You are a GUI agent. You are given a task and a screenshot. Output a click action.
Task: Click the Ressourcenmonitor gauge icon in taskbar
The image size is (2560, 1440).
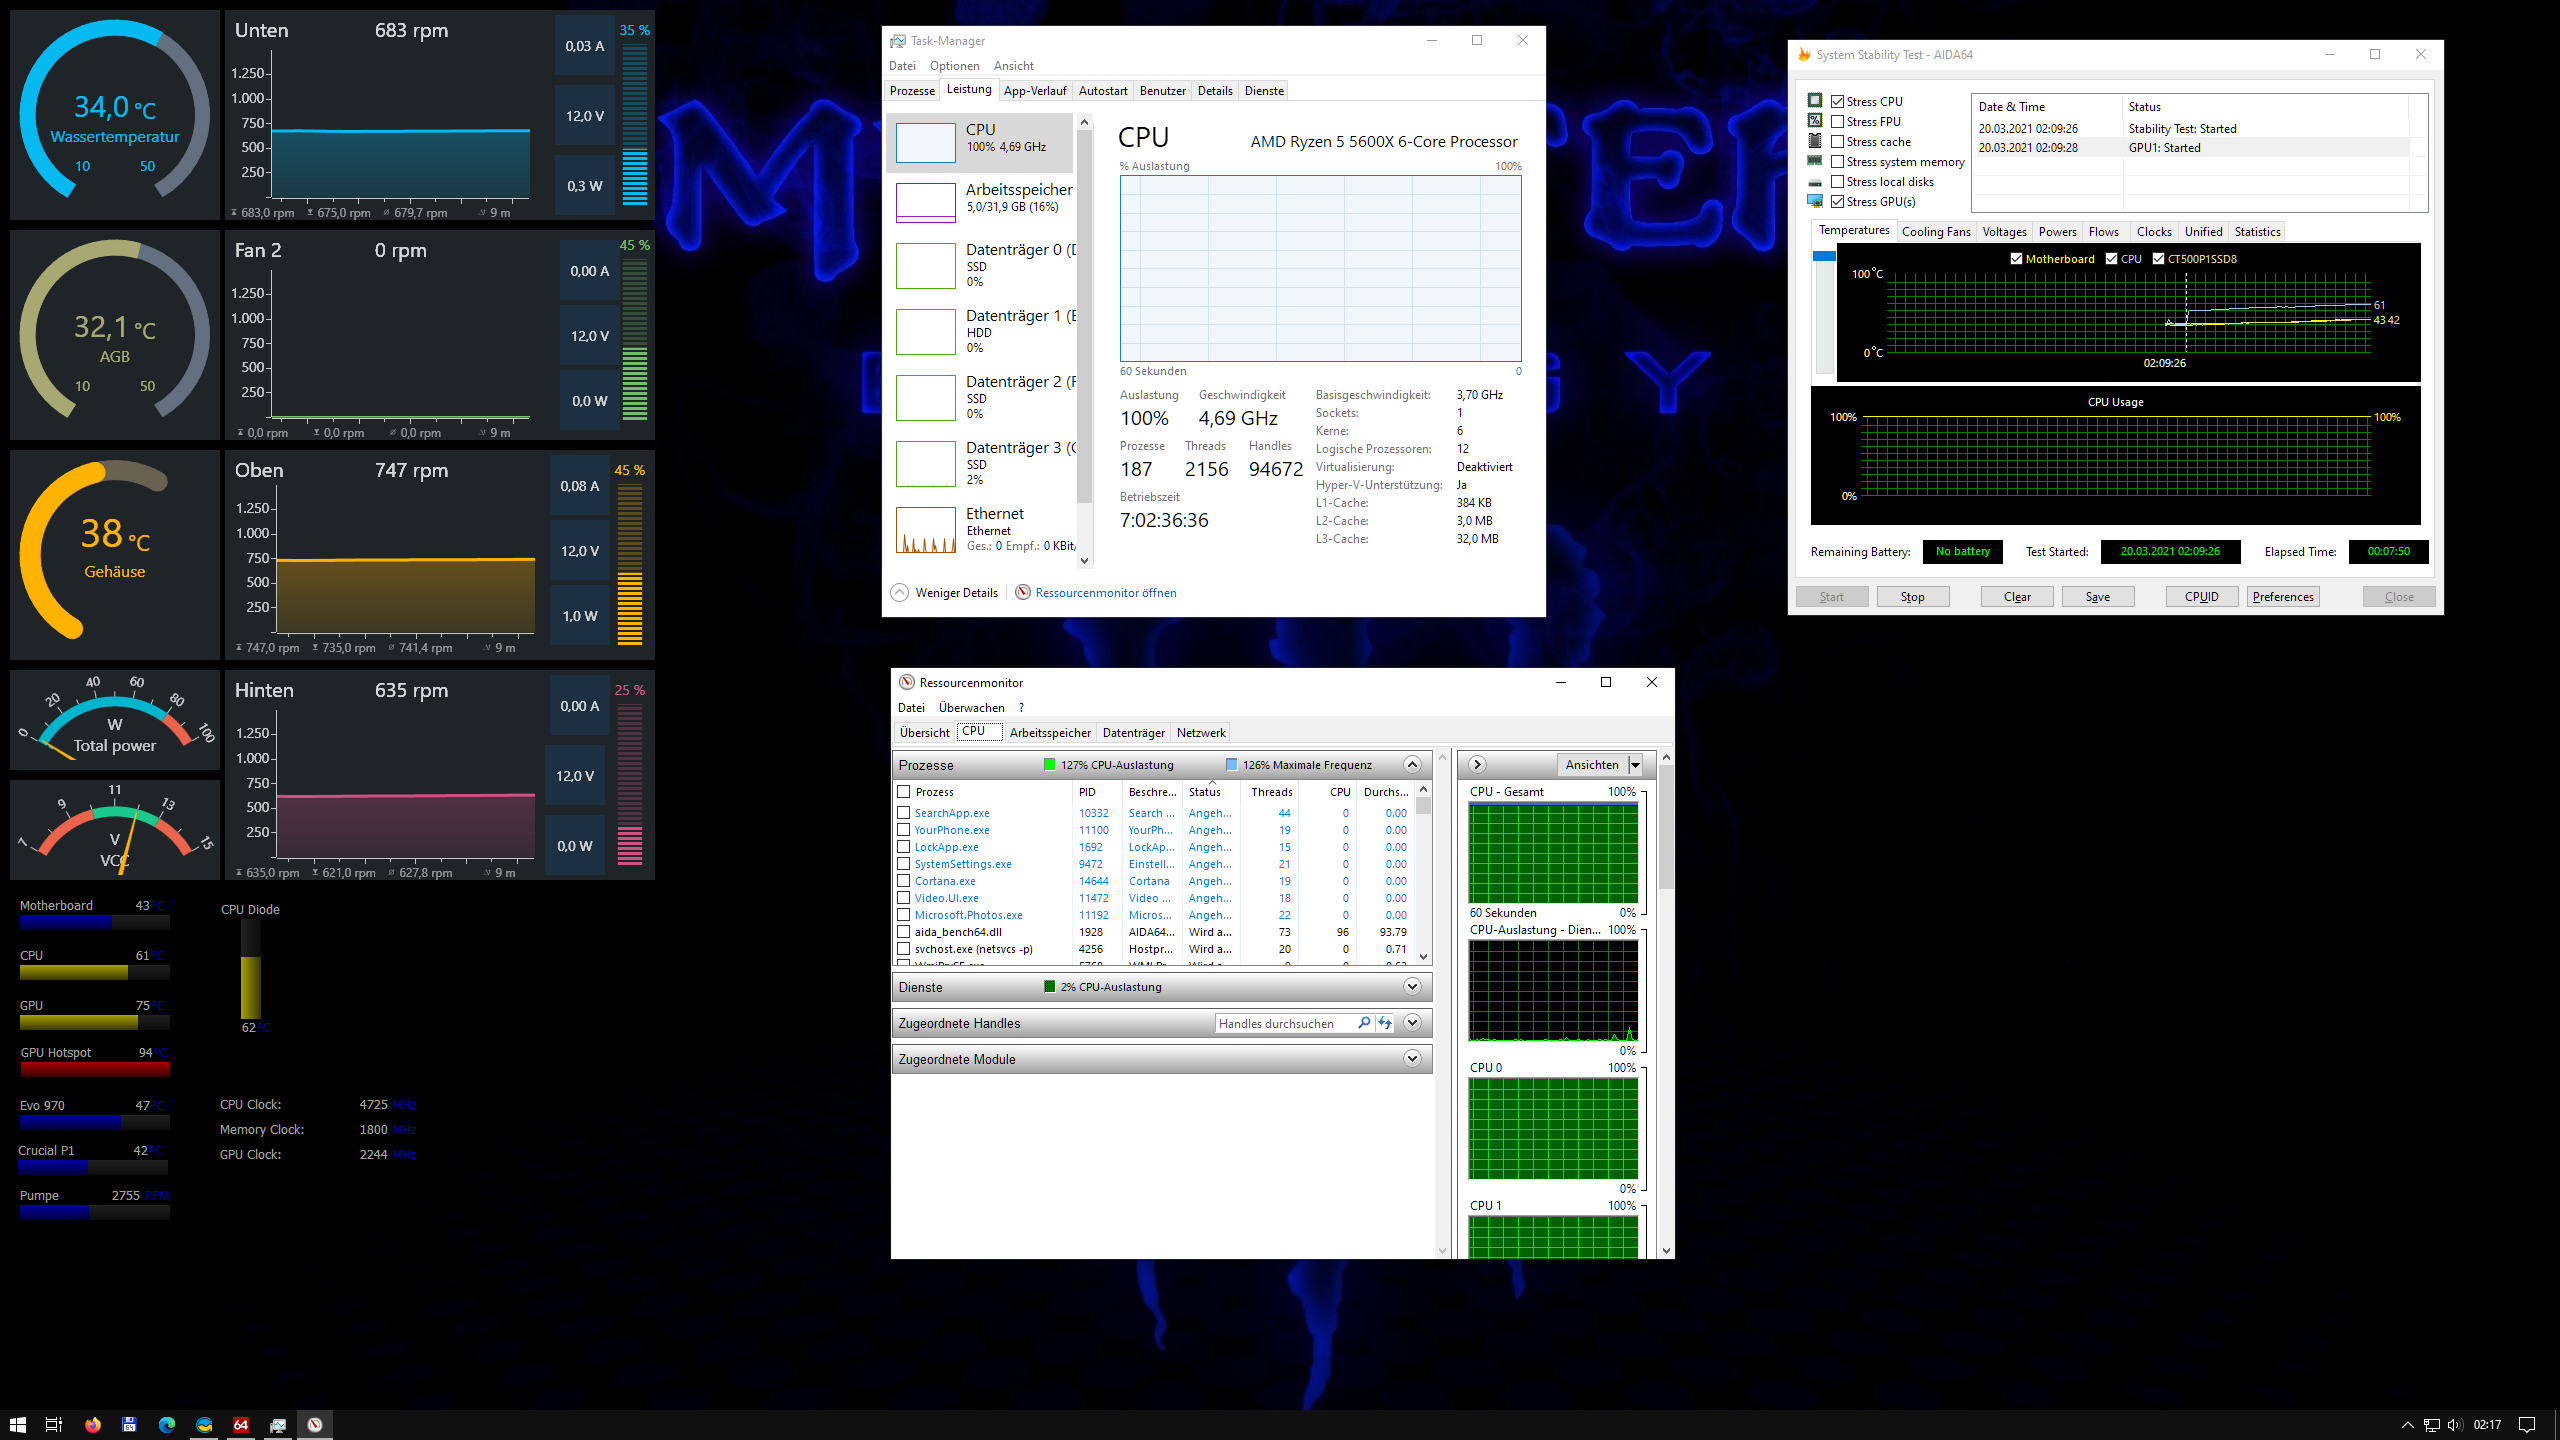[x=315, y=1425]
